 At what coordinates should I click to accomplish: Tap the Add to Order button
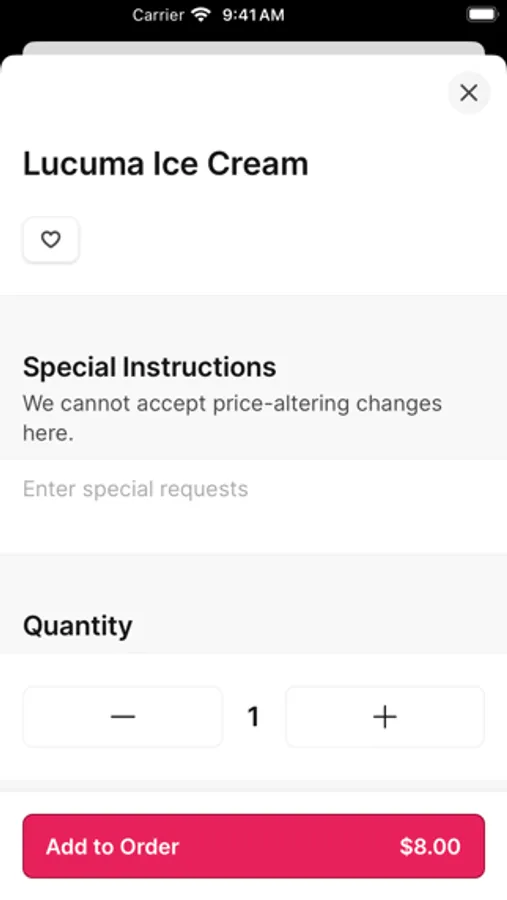253,845
